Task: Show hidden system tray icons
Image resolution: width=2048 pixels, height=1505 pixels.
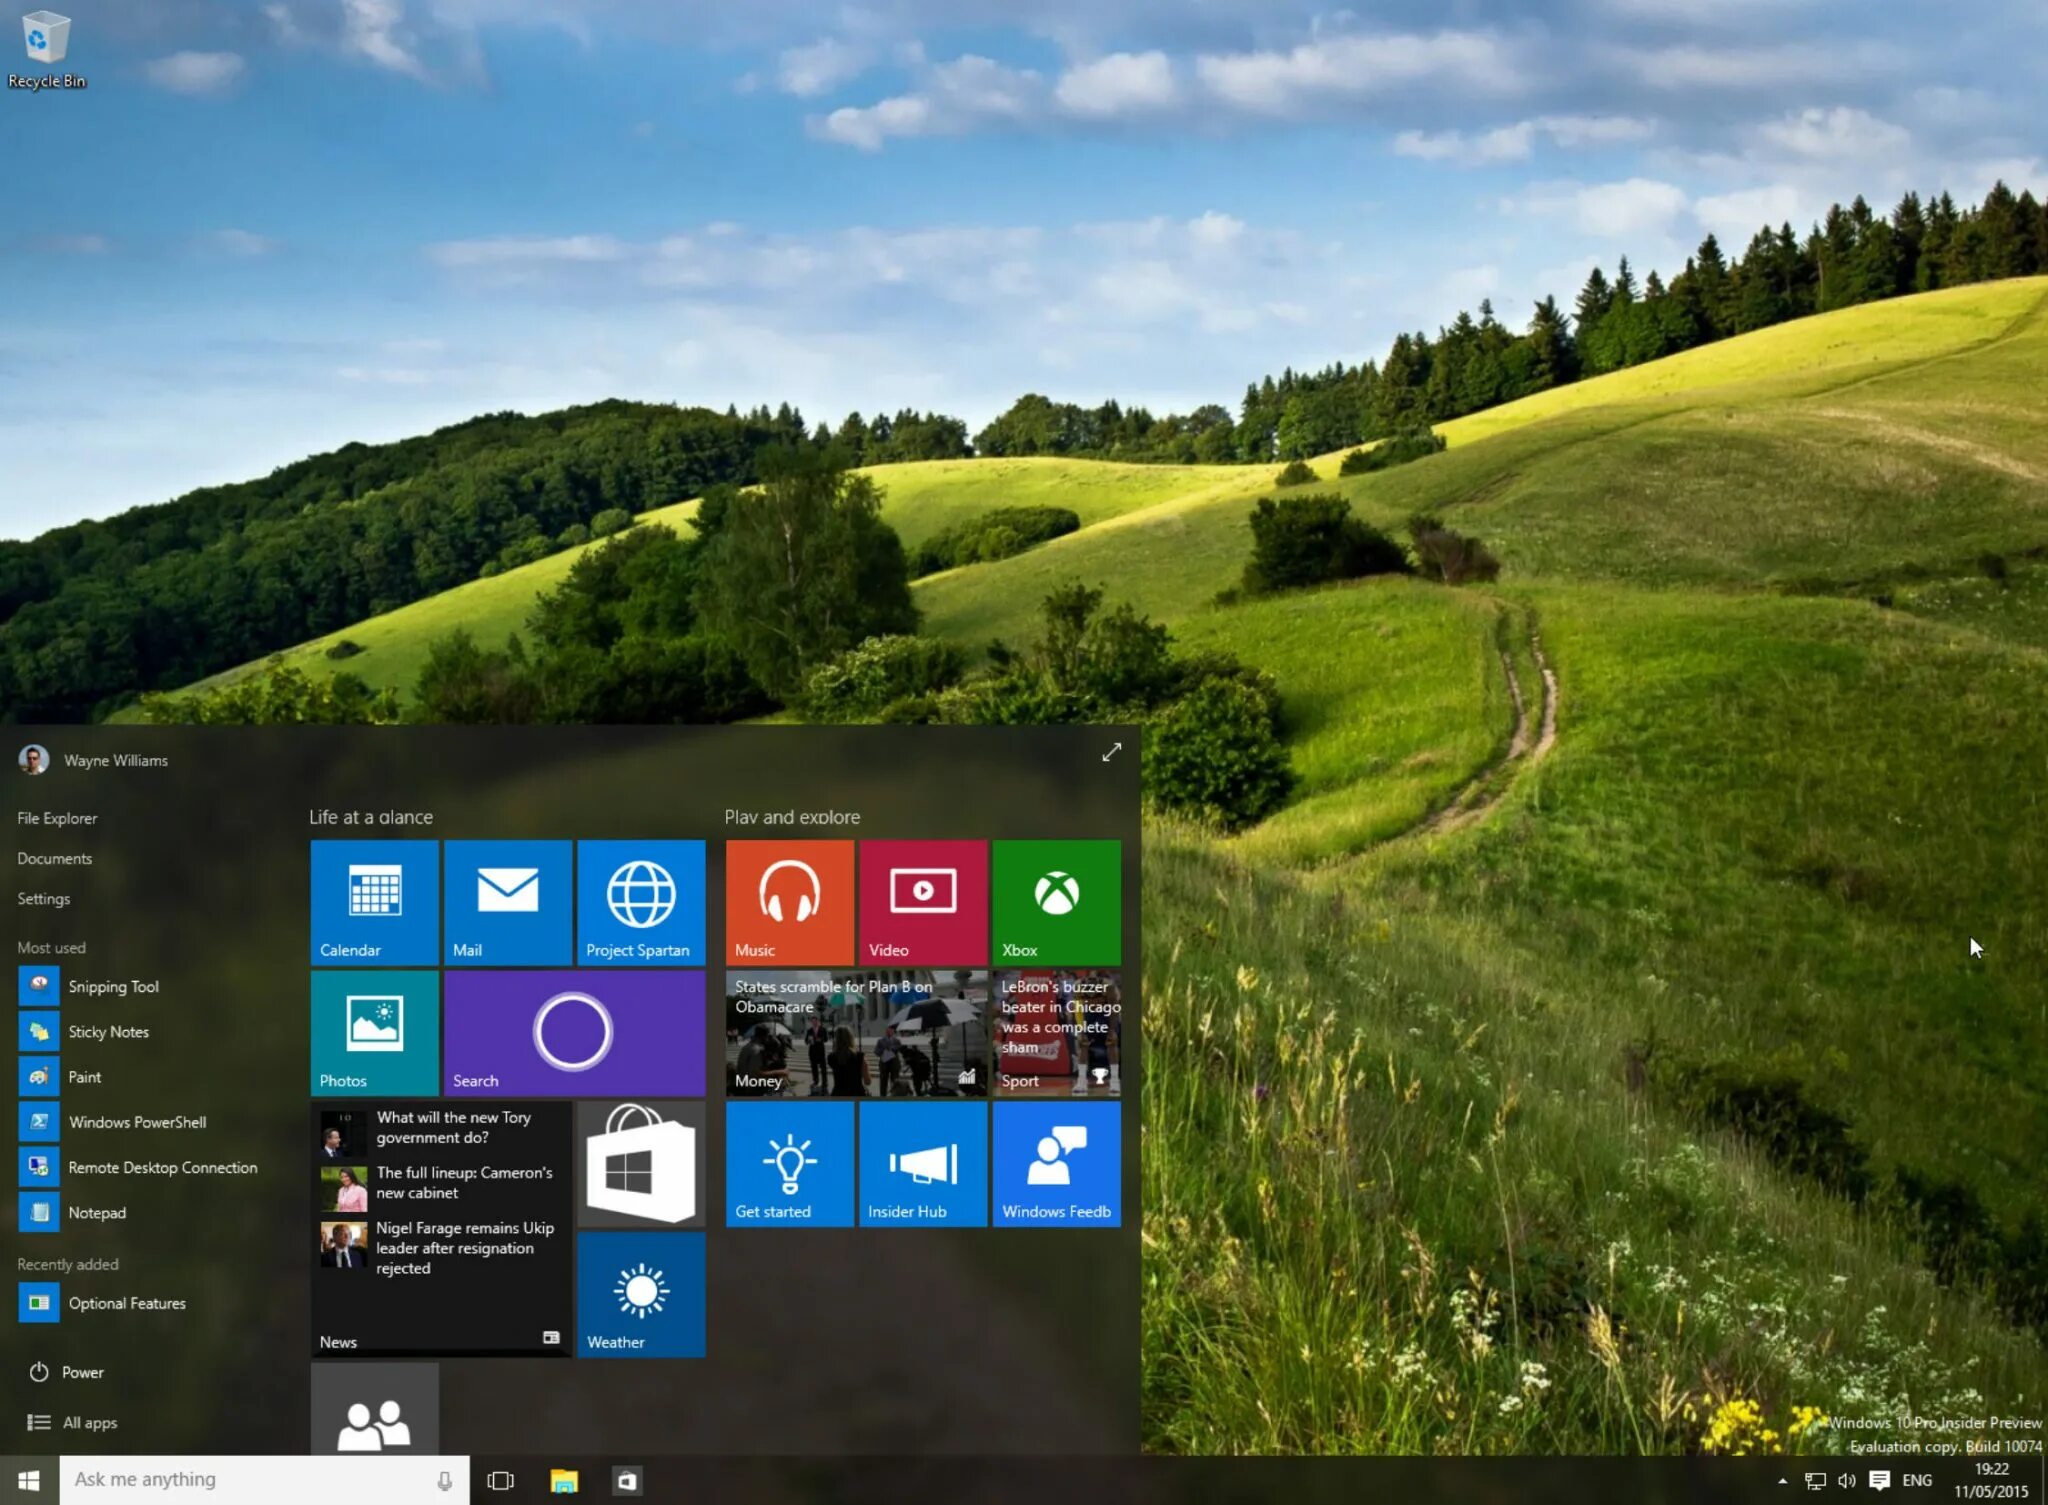Action: coord(1782,1481)
